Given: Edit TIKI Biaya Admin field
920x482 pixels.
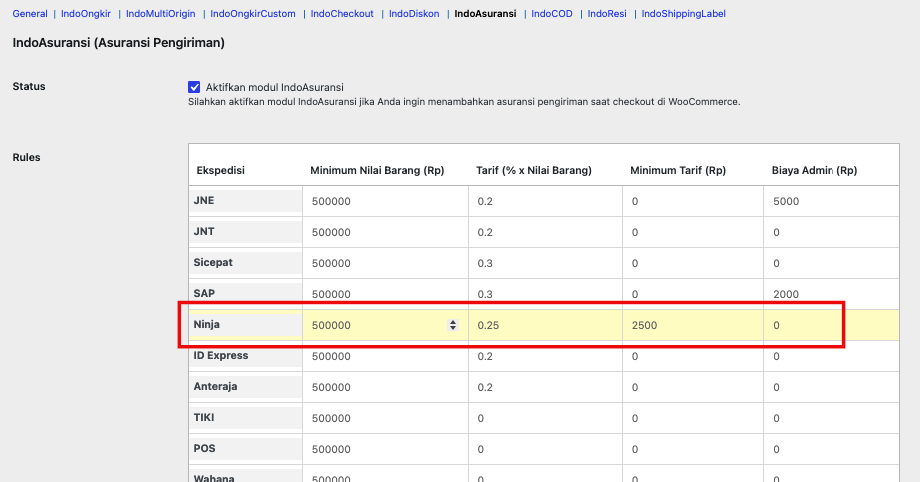Looking at the screenshot, I should pos(831,419).
